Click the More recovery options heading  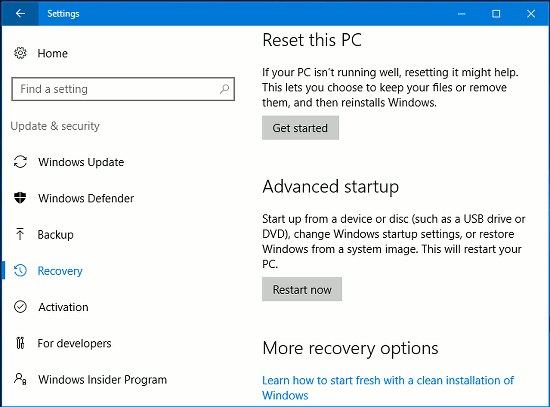tap(350, 348)
